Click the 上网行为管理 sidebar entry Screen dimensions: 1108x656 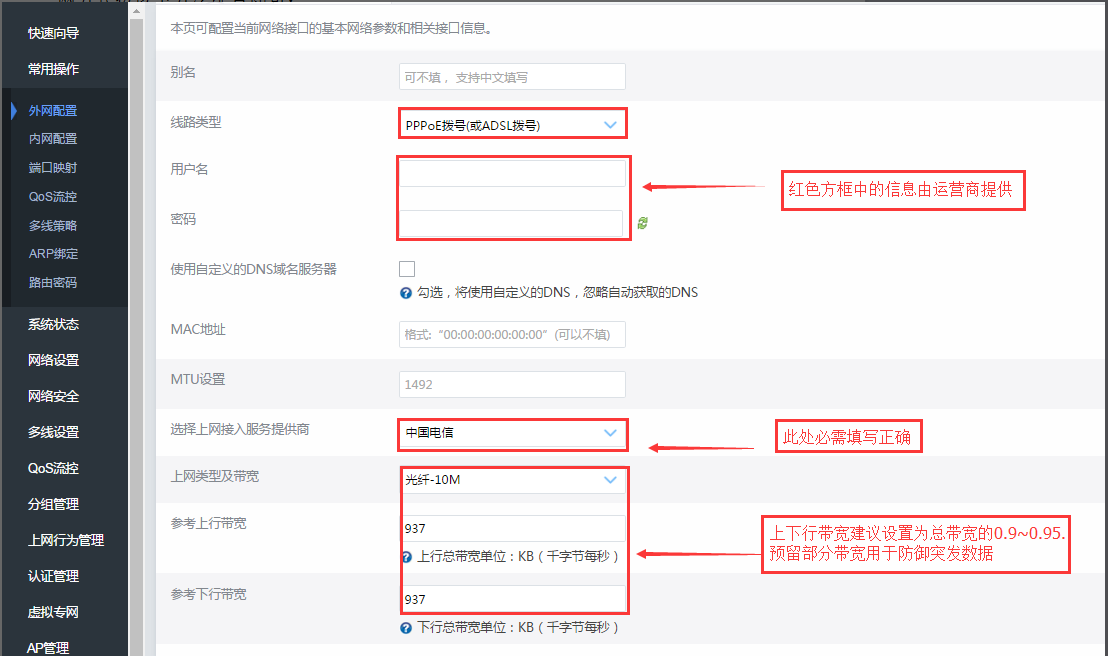click(x=66, y=540)
